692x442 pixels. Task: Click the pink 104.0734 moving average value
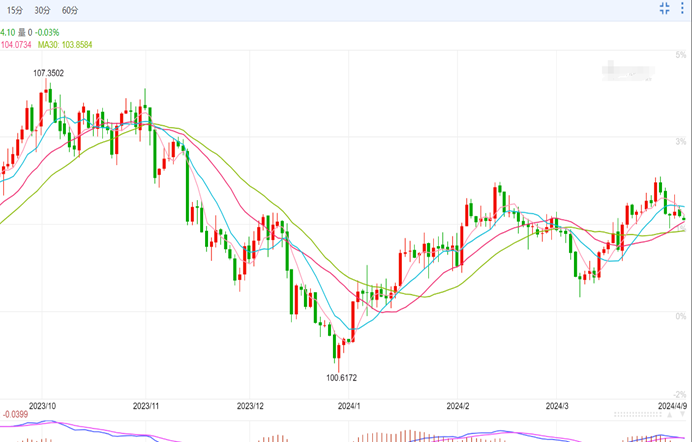pos(16,45)
